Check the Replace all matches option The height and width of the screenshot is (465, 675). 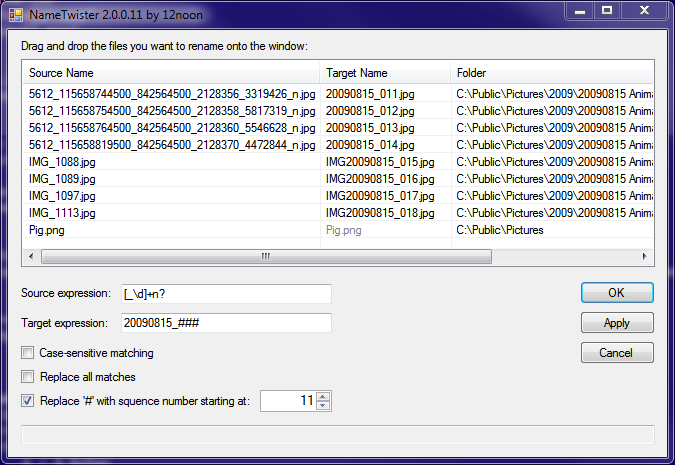point(28,377)
